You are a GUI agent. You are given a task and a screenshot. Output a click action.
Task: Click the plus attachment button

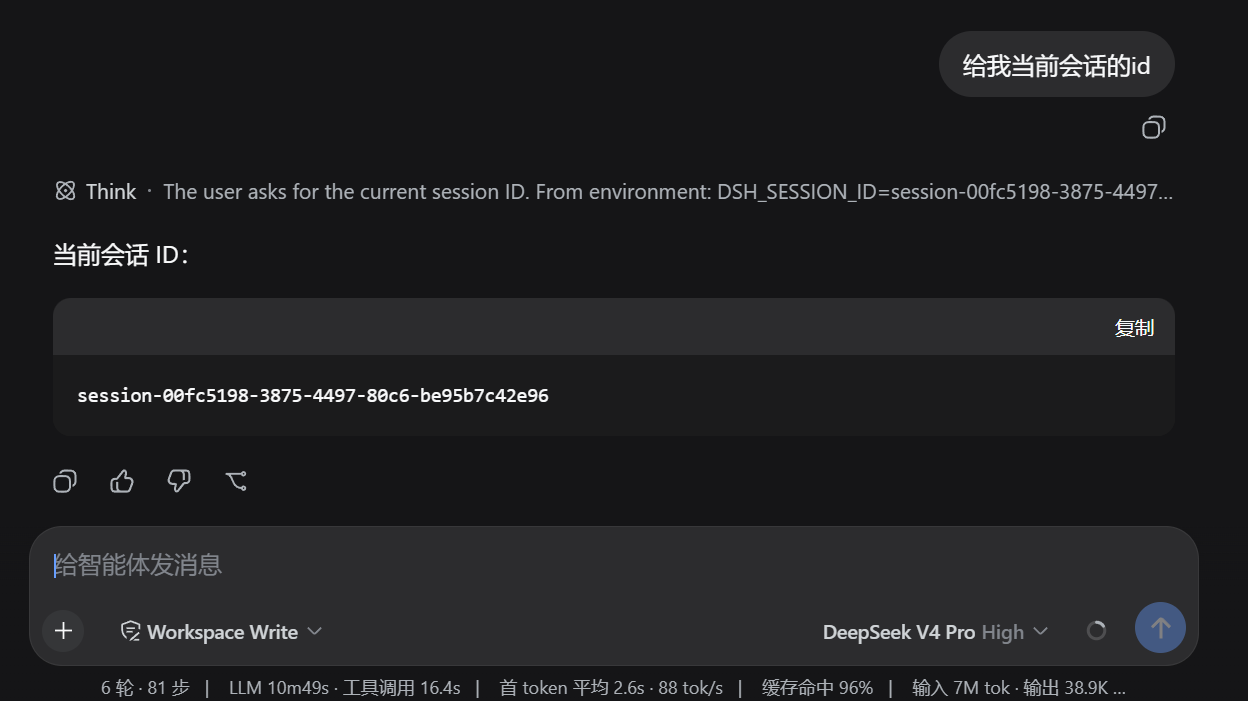point(63,631)
